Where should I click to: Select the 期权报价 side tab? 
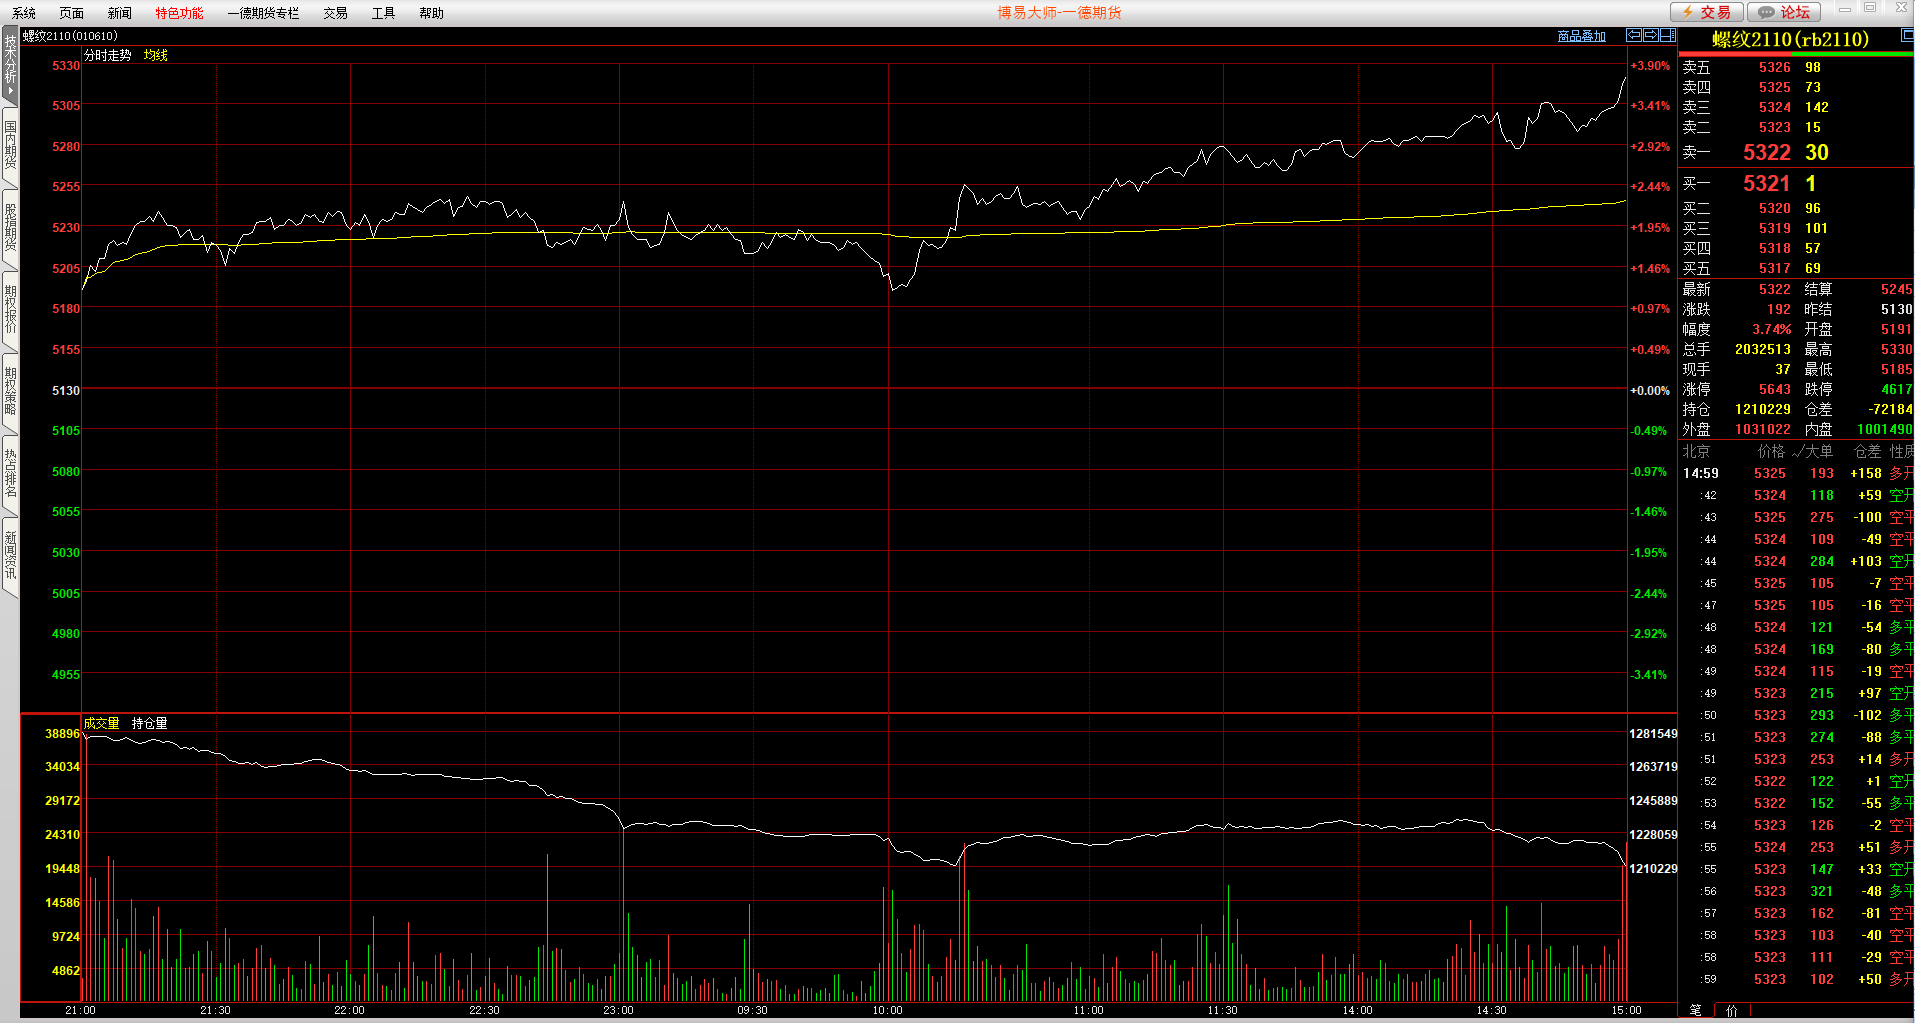click(x=10, y=309)
